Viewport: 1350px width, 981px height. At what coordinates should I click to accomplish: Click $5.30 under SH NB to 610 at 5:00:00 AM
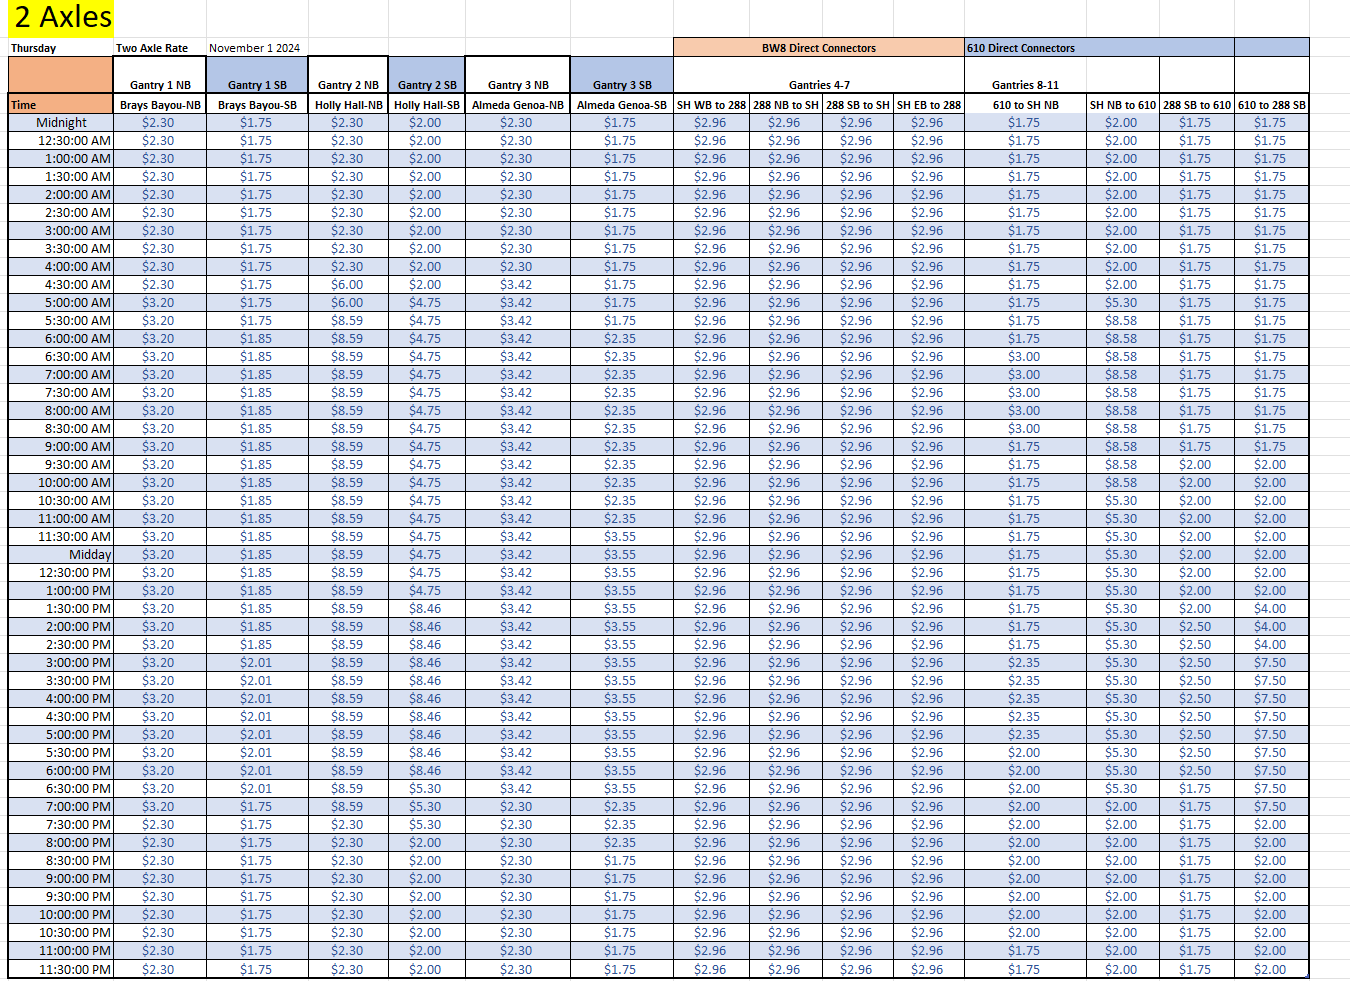tap(1123, 302)
